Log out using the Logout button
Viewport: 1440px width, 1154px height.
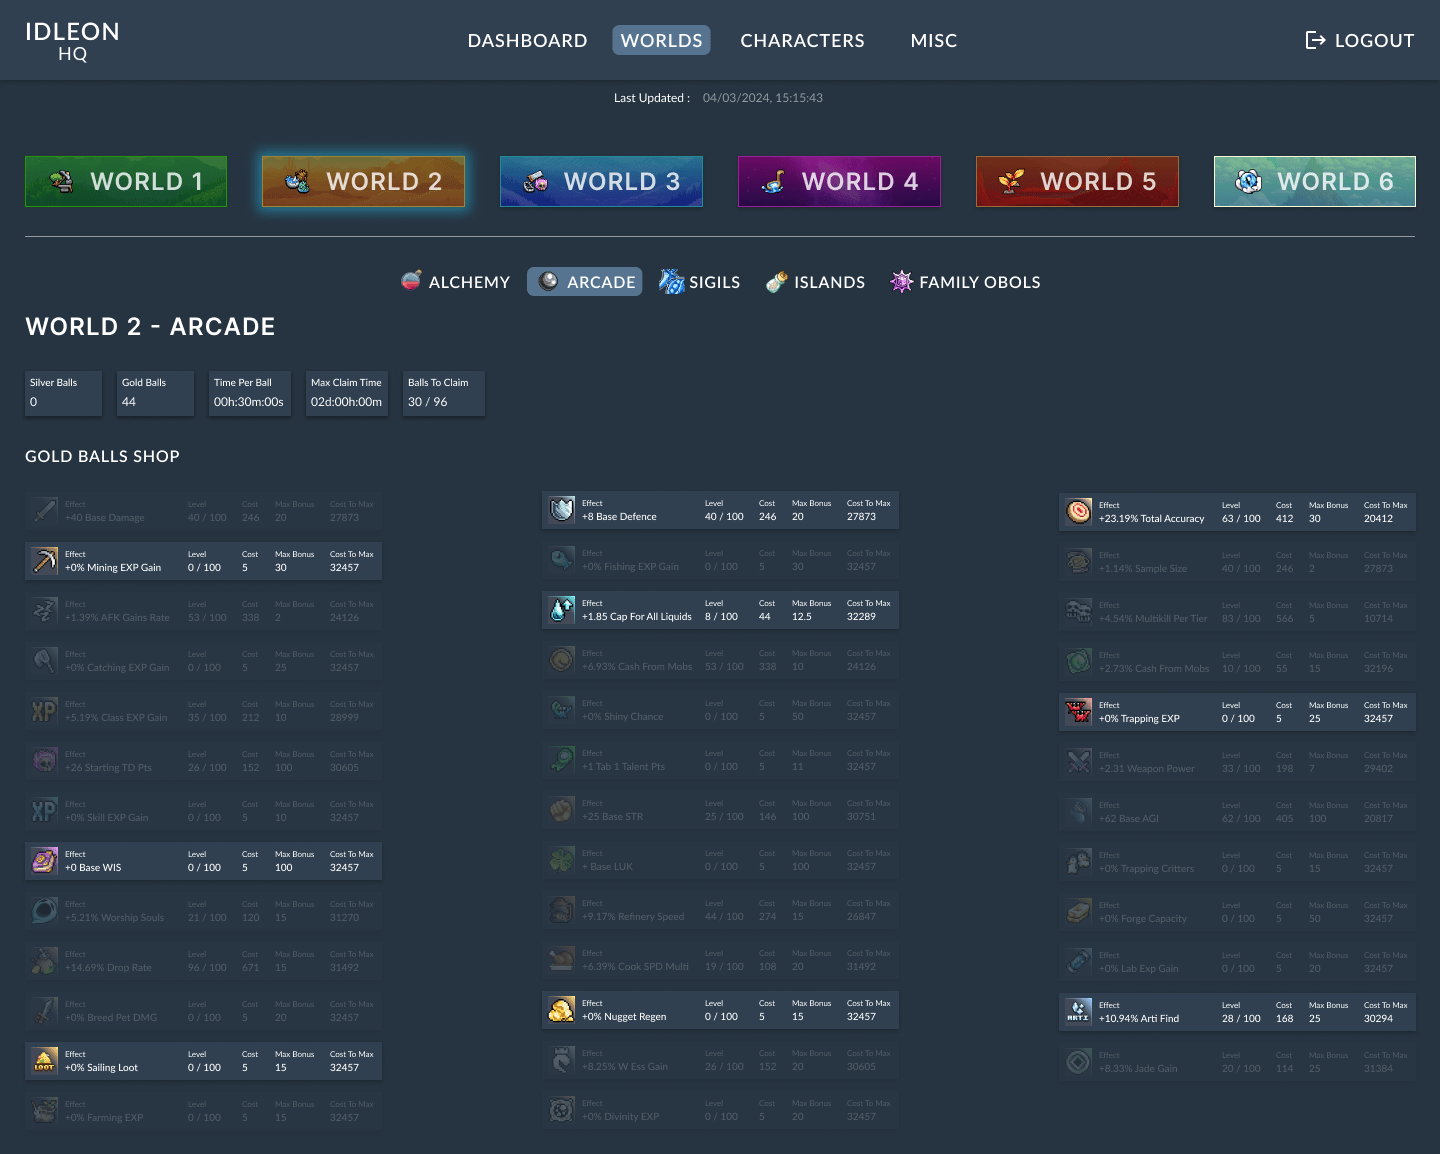coord(1360,41)
